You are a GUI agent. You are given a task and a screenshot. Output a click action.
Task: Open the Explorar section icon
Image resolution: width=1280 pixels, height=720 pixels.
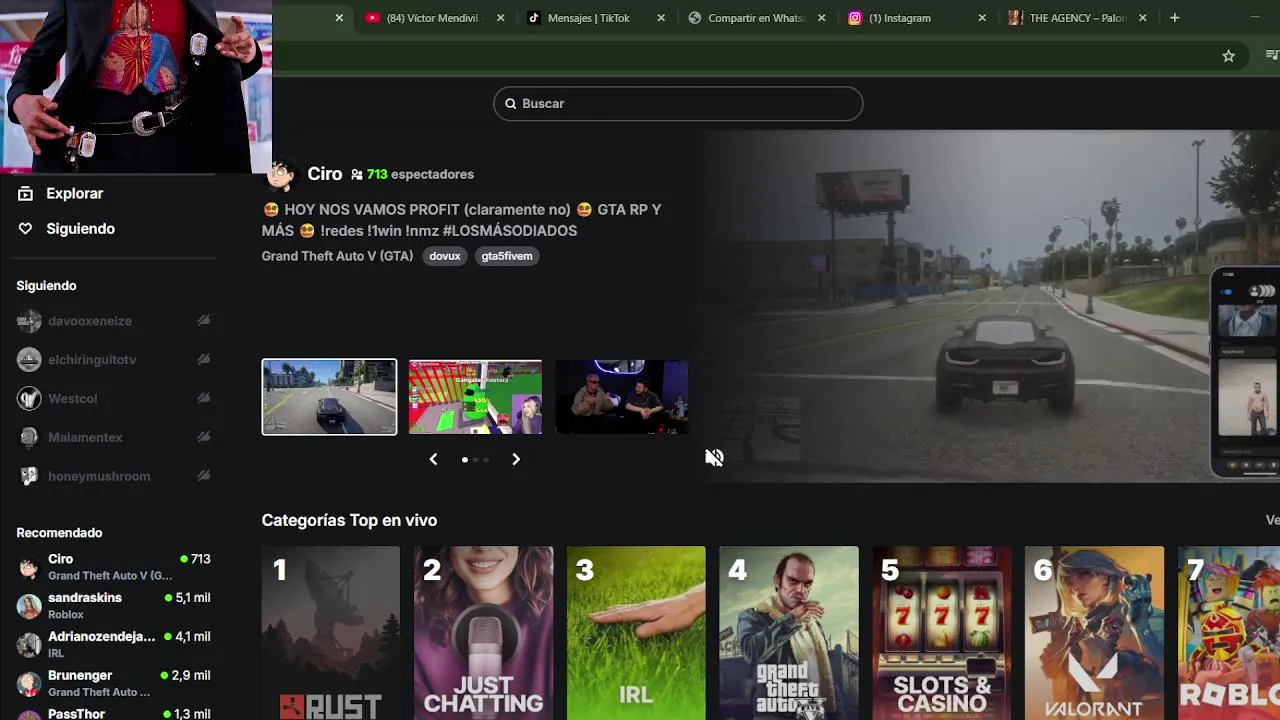tap(25, 193)
